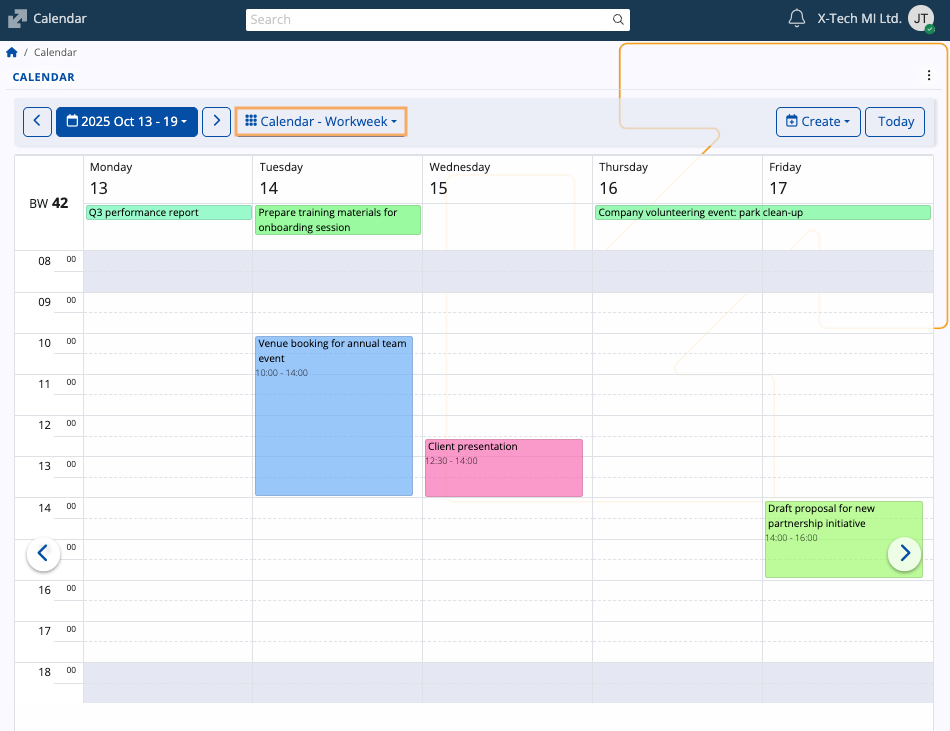
Task: Click the Calendar breadcrumb link
Action: tap(55, 52)
